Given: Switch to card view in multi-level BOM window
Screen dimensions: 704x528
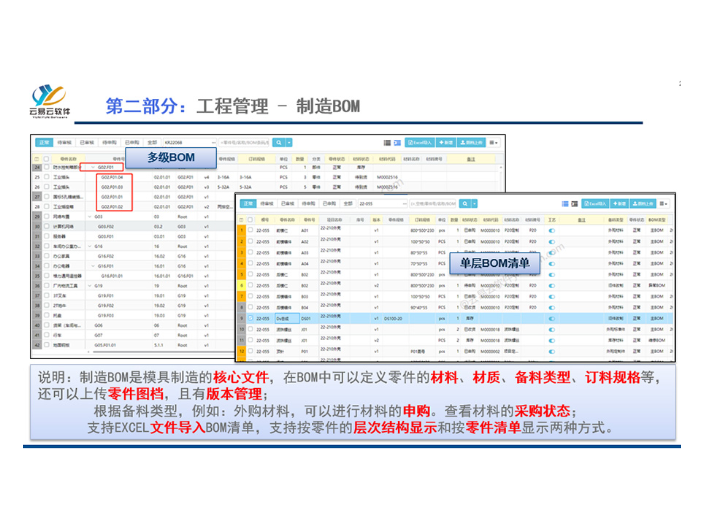Looking at the screenshot, I should pos(397,143).
